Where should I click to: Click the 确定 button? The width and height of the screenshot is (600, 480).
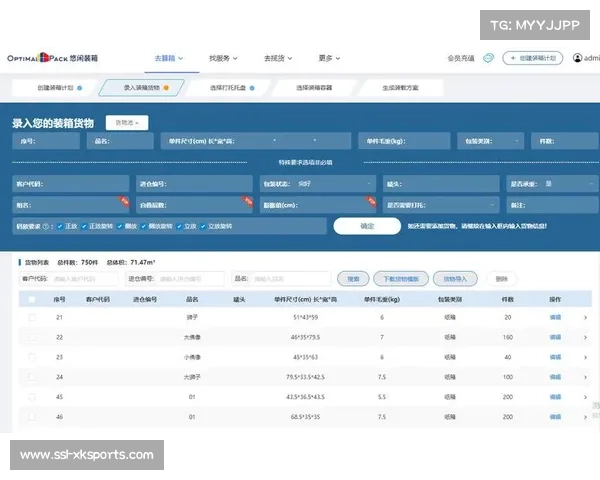click(365, 226)
